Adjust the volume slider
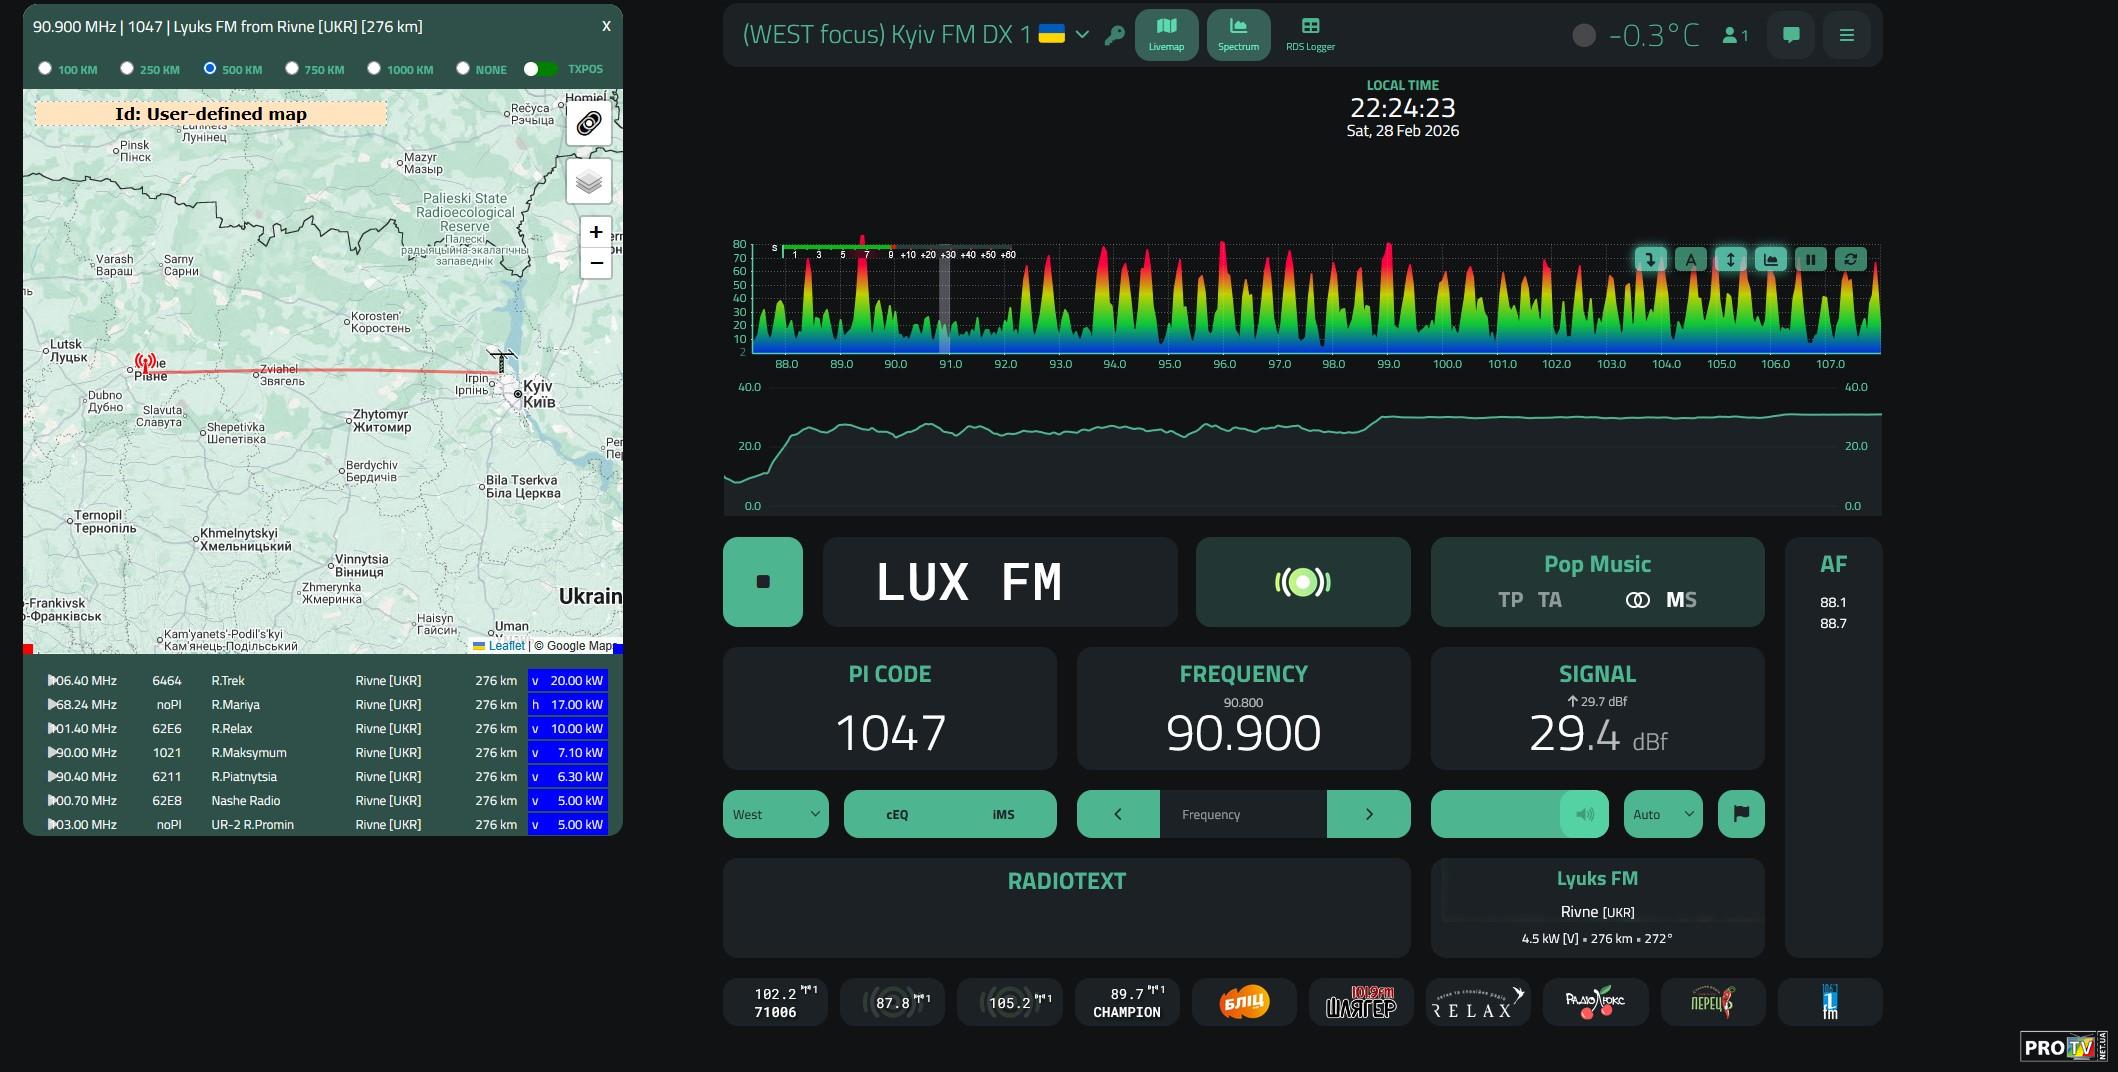Viewport: 2118px width, 1072px height. 1518,814
